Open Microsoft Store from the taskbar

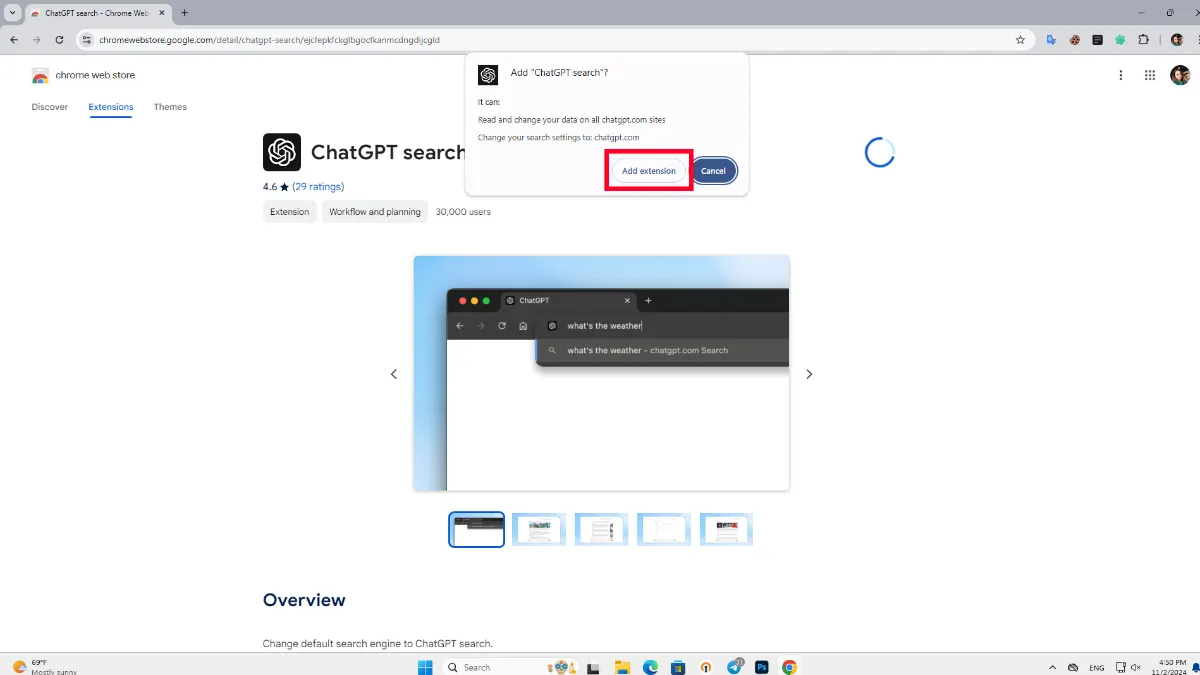(678, 667)
